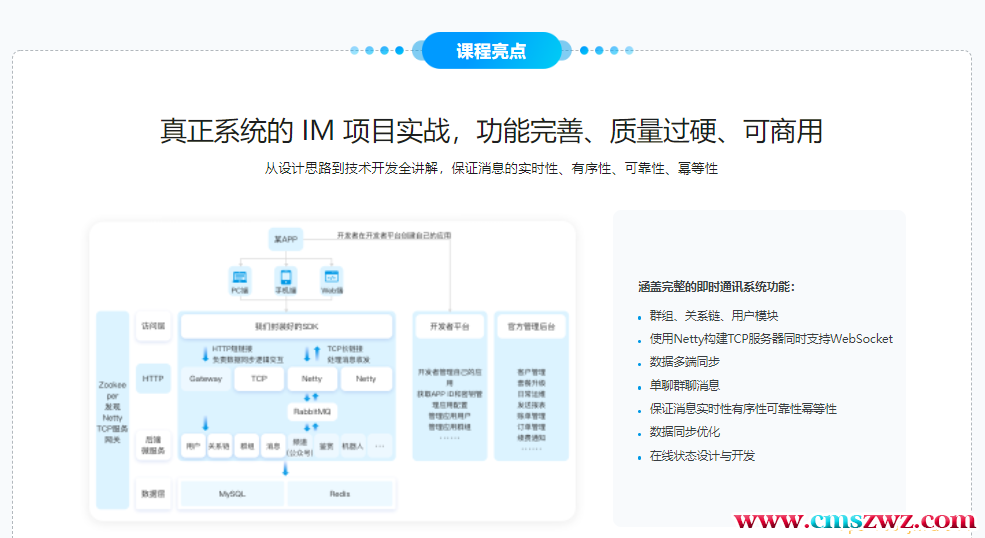Click the 手机端 mobile phone icon
Viewport: 985px width, 538px height.
pos(286,277)
